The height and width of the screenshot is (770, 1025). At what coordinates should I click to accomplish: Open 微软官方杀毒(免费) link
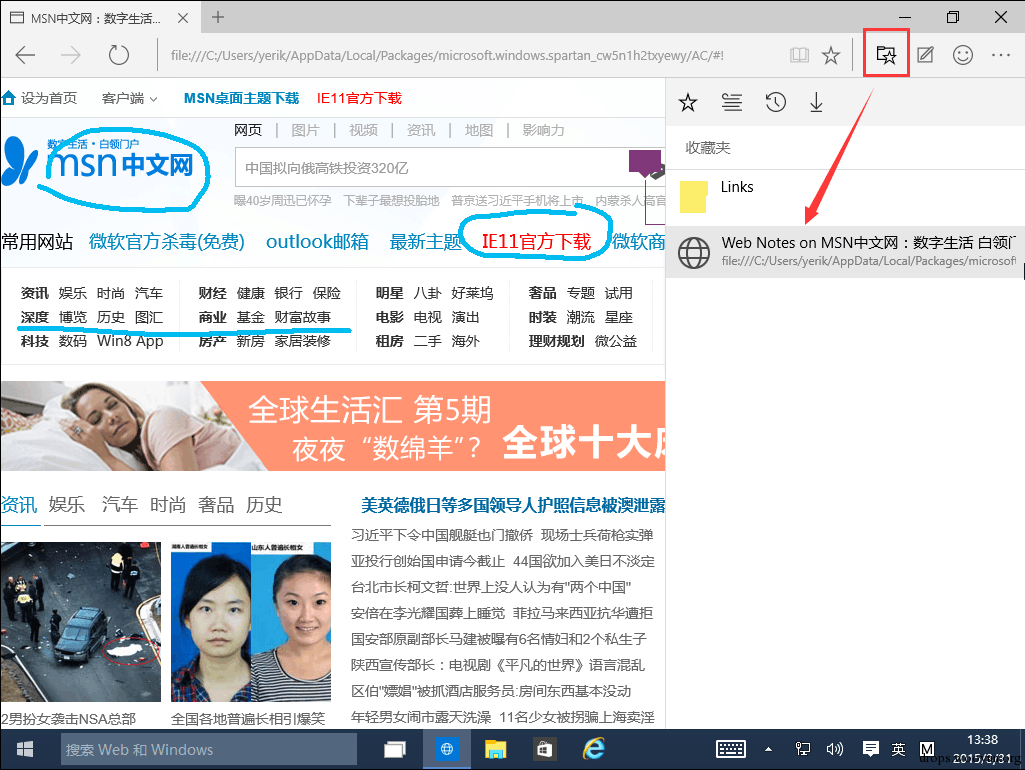point(167,242)
